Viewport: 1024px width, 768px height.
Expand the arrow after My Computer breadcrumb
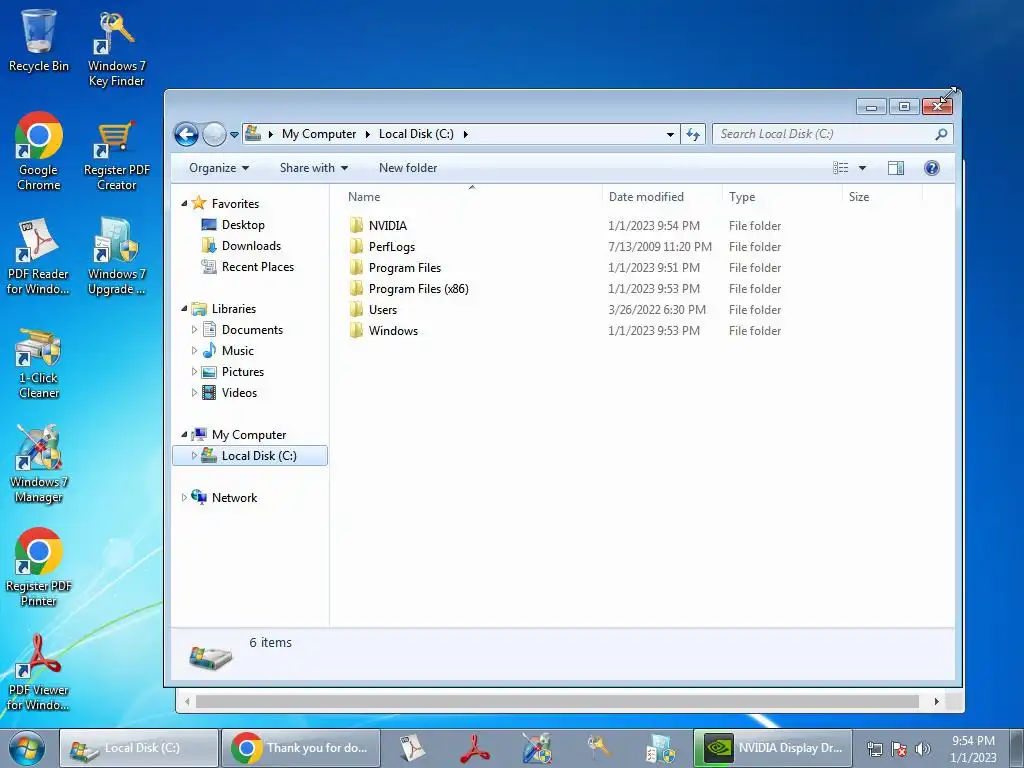click(x=368, y=135)
